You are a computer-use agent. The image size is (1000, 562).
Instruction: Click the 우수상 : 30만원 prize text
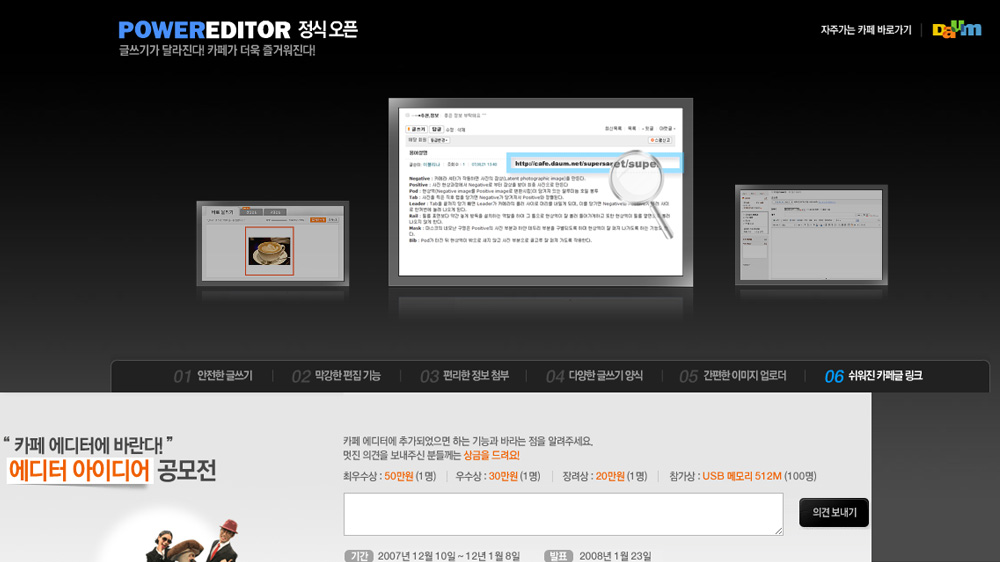click(x=497, y=476)
